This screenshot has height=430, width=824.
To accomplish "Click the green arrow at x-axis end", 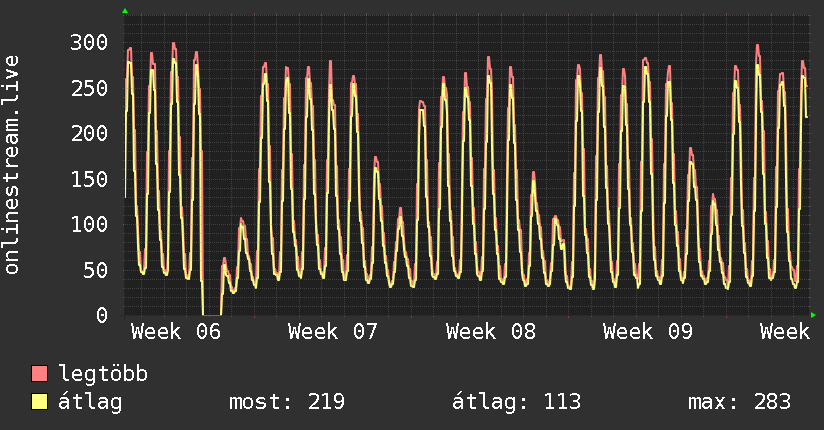I will 813,315.
